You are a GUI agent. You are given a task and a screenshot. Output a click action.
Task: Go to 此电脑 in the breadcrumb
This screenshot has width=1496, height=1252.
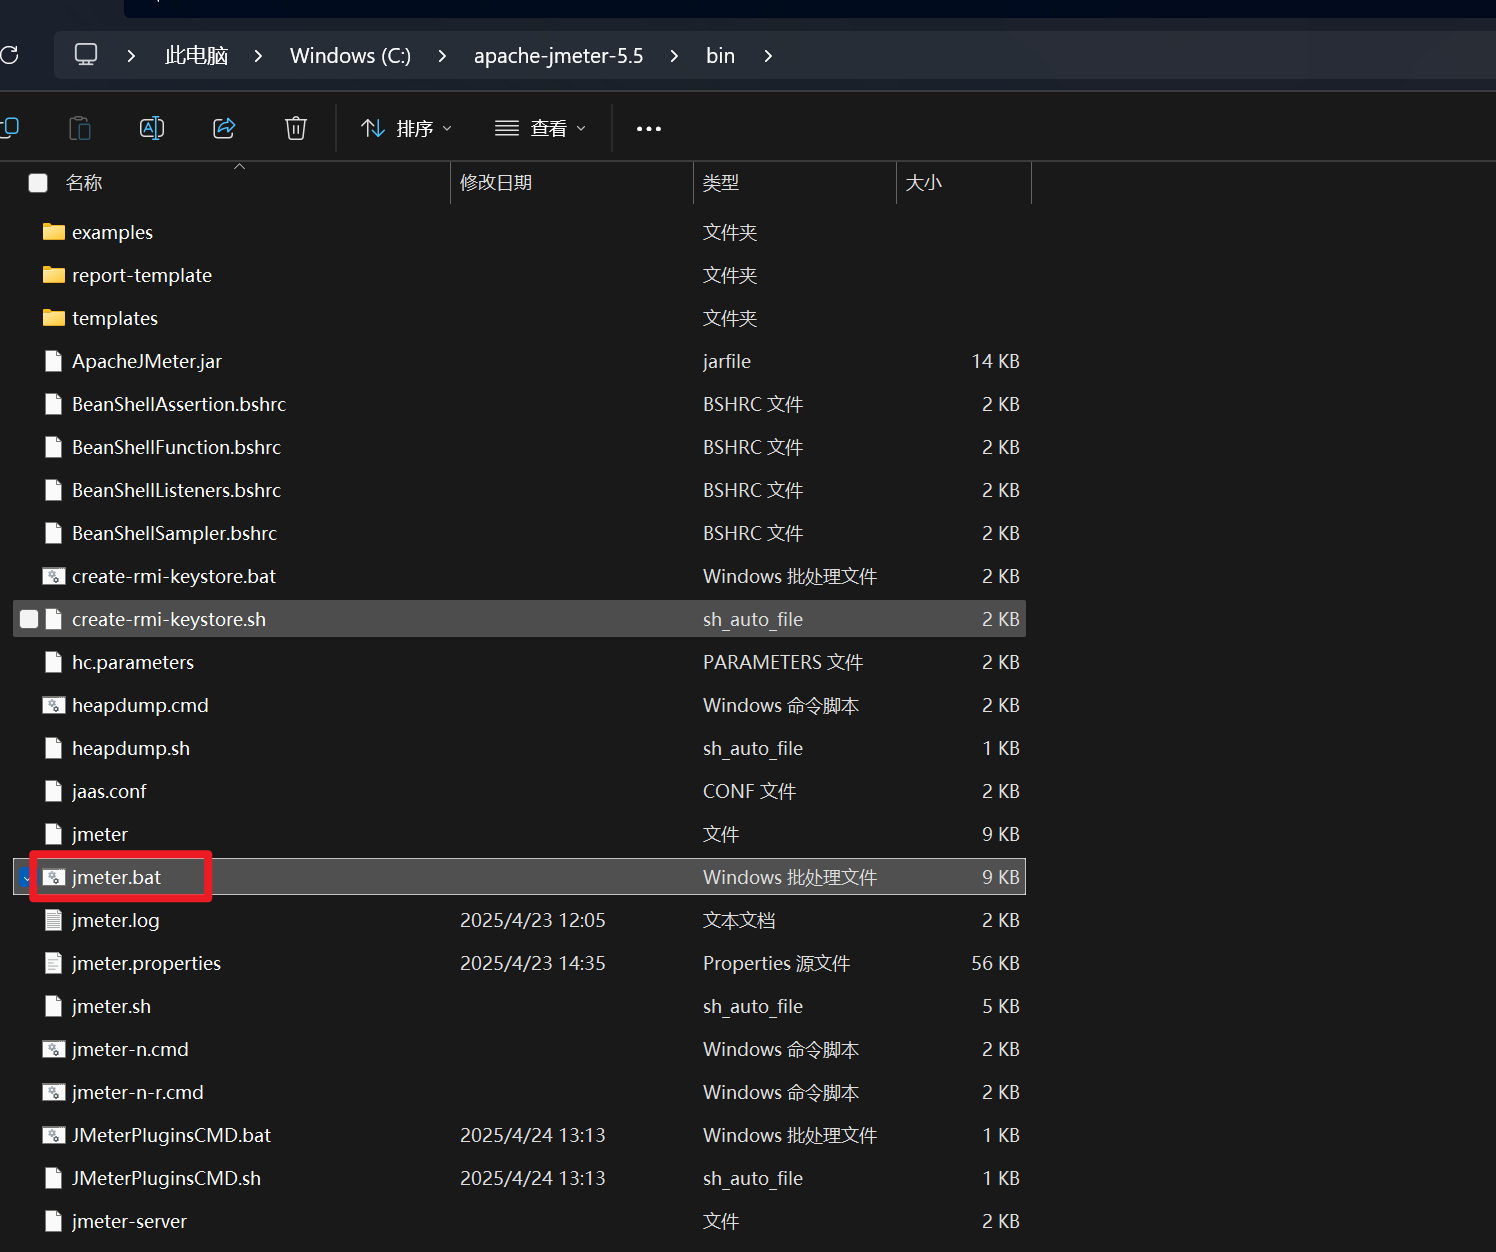[196, 55]
